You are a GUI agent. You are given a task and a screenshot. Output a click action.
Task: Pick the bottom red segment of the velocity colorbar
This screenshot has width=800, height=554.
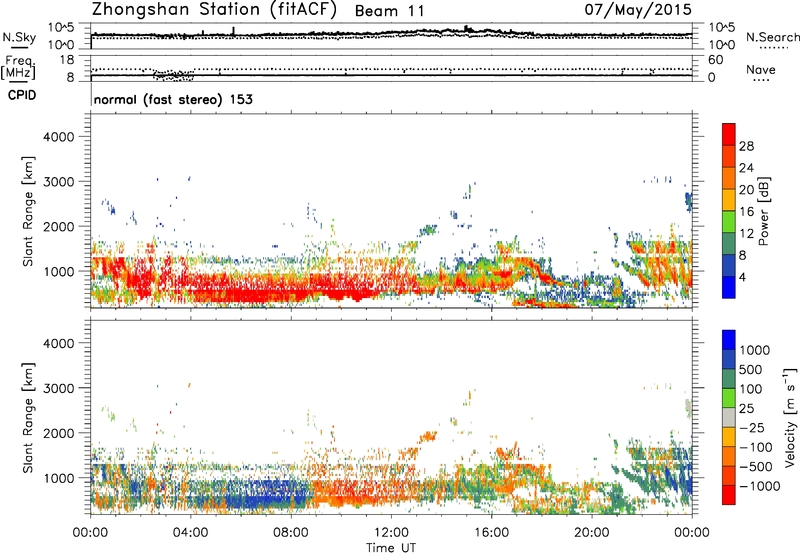pos(729,495)
